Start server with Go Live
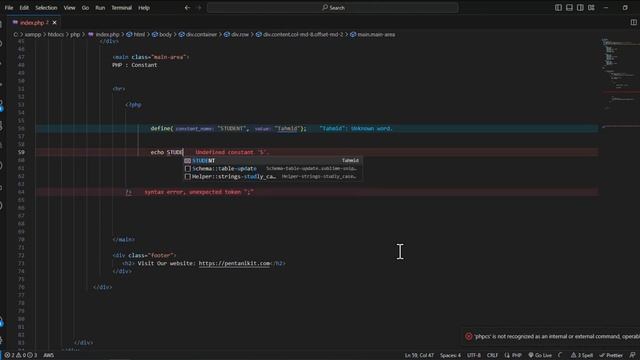640x360 pixels. pos(540,355)
